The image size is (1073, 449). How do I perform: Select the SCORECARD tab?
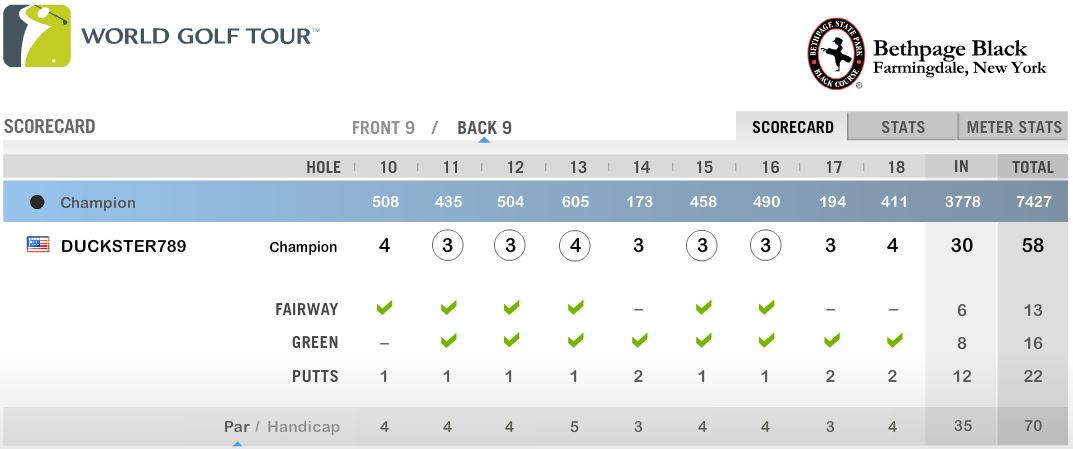coord(792,127)
